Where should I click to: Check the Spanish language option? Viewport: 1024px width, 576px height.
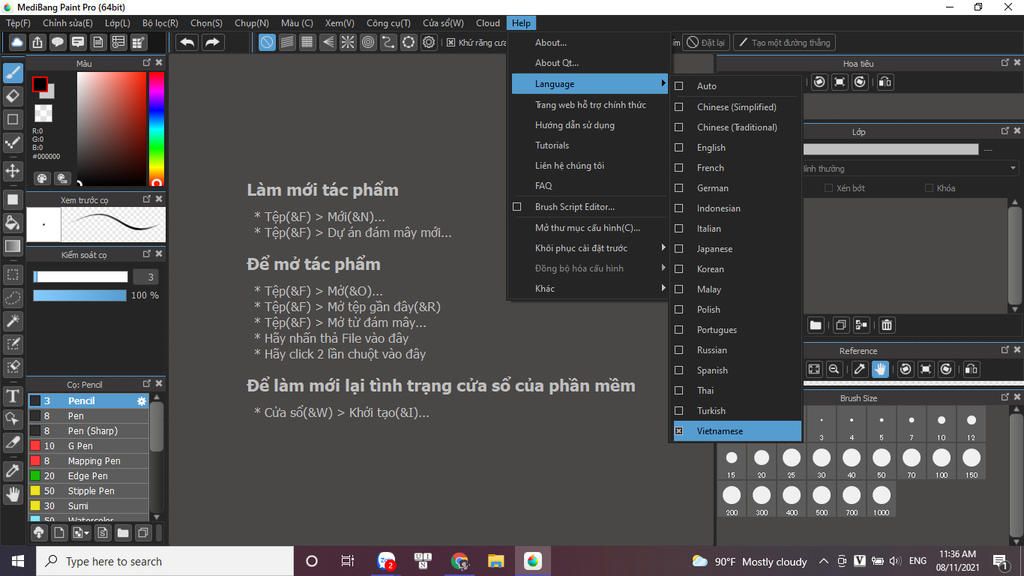point(679,370)
